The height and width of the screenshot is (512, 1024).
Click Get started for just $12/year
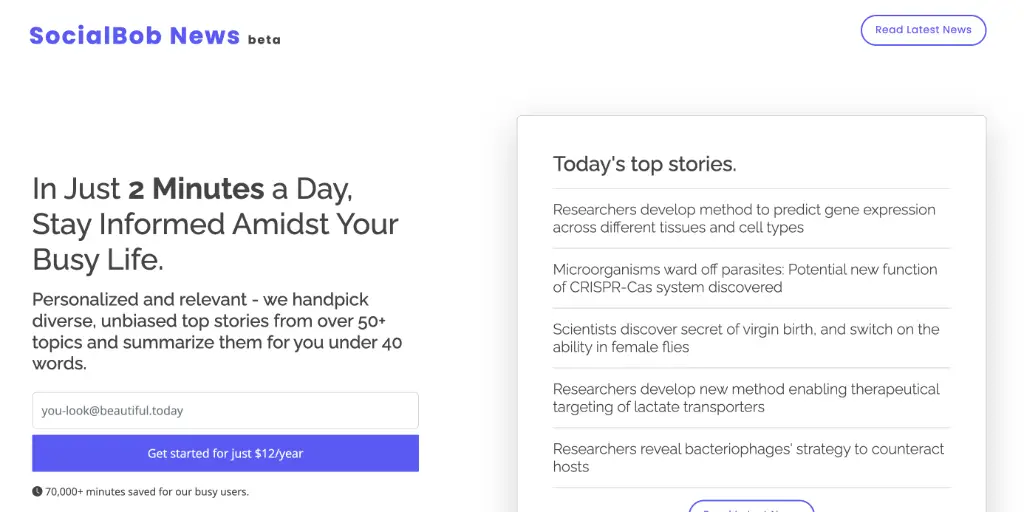point(225,453)
